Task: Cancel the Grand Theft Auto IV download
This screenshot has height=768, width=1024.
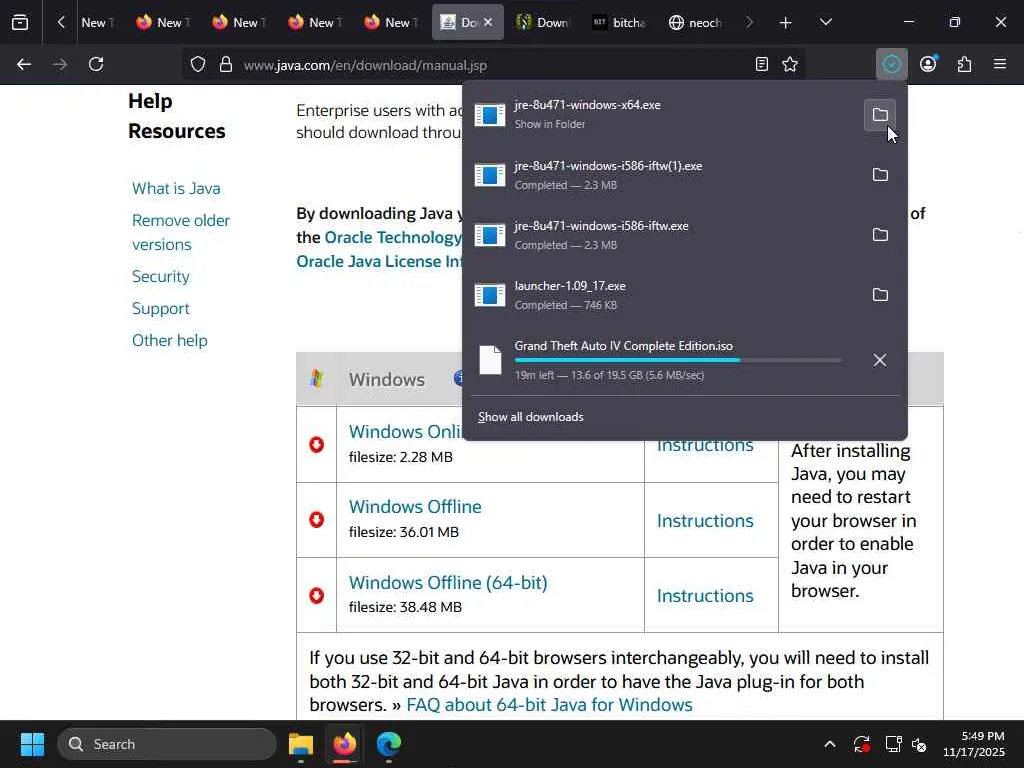Action: tap(880, 360)
